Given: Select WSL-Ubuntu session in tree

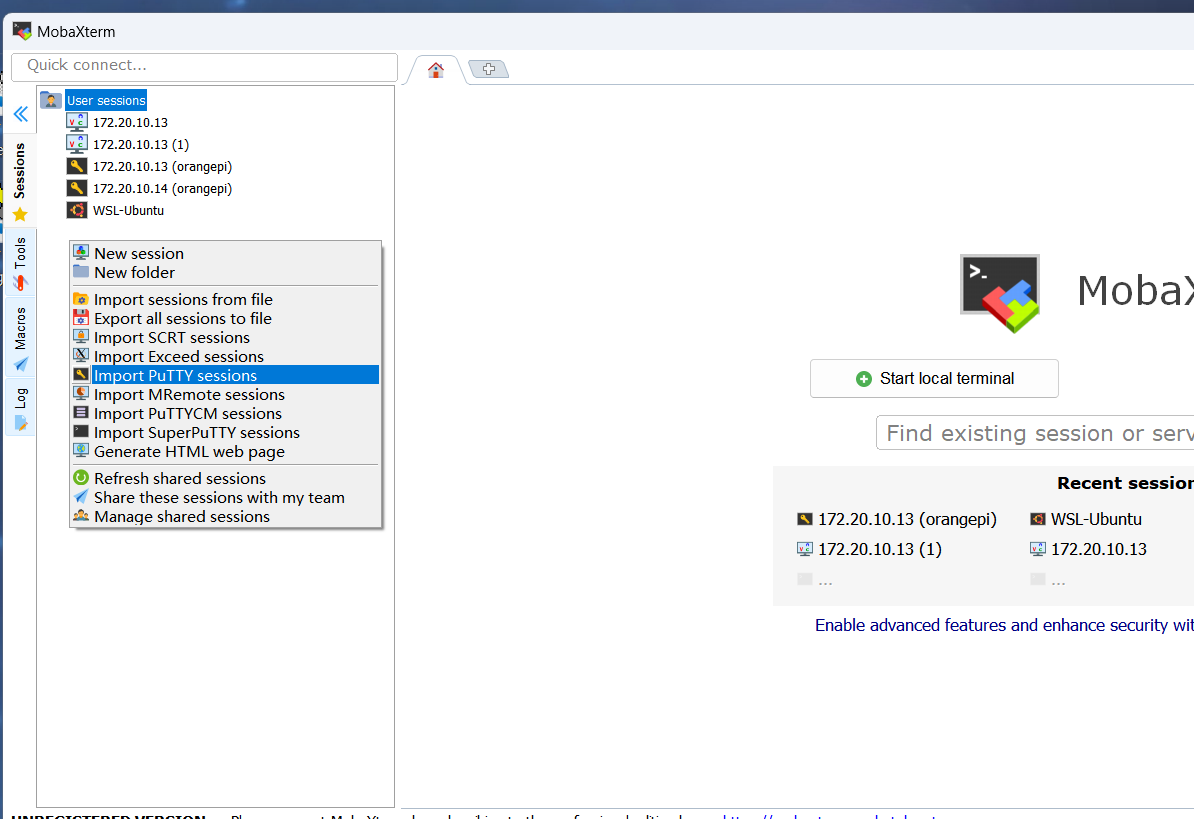Looking at the screenshot, I should [x=128, y=211].
